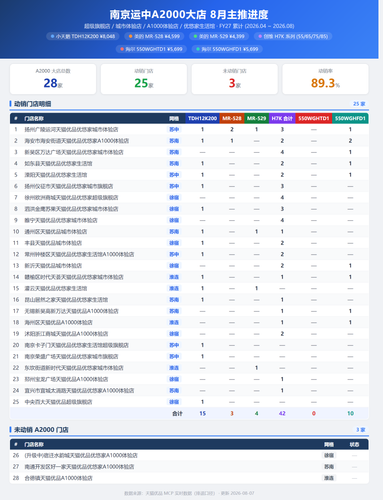Viewport: 383px width, 500px height.
Task: Click the 550WGHFD1 value 2 in row 2
Action: [350, 141]
